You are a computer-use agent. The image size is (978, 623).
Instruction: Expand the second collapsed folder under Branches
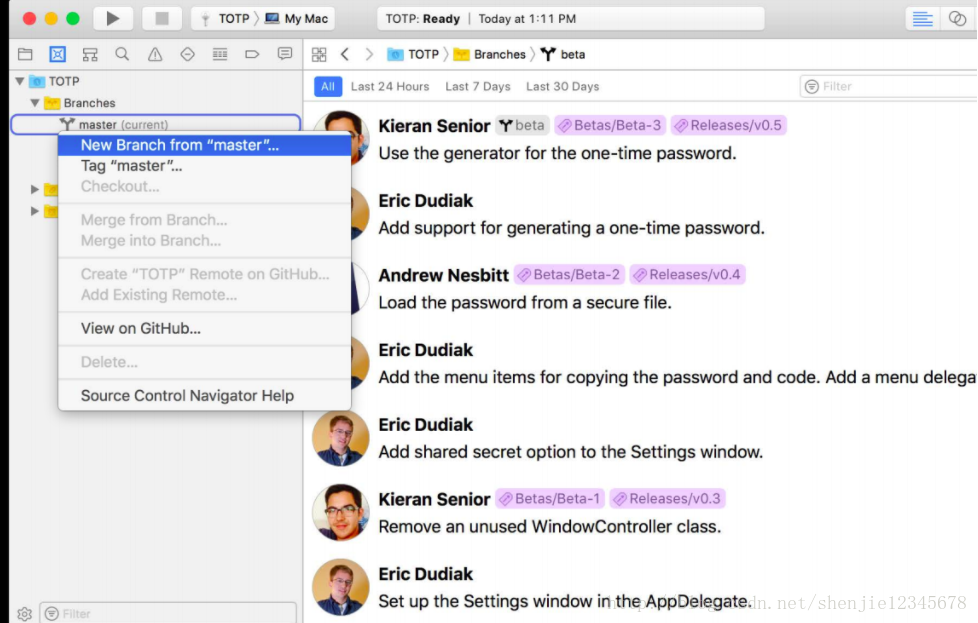coord(35,211)
